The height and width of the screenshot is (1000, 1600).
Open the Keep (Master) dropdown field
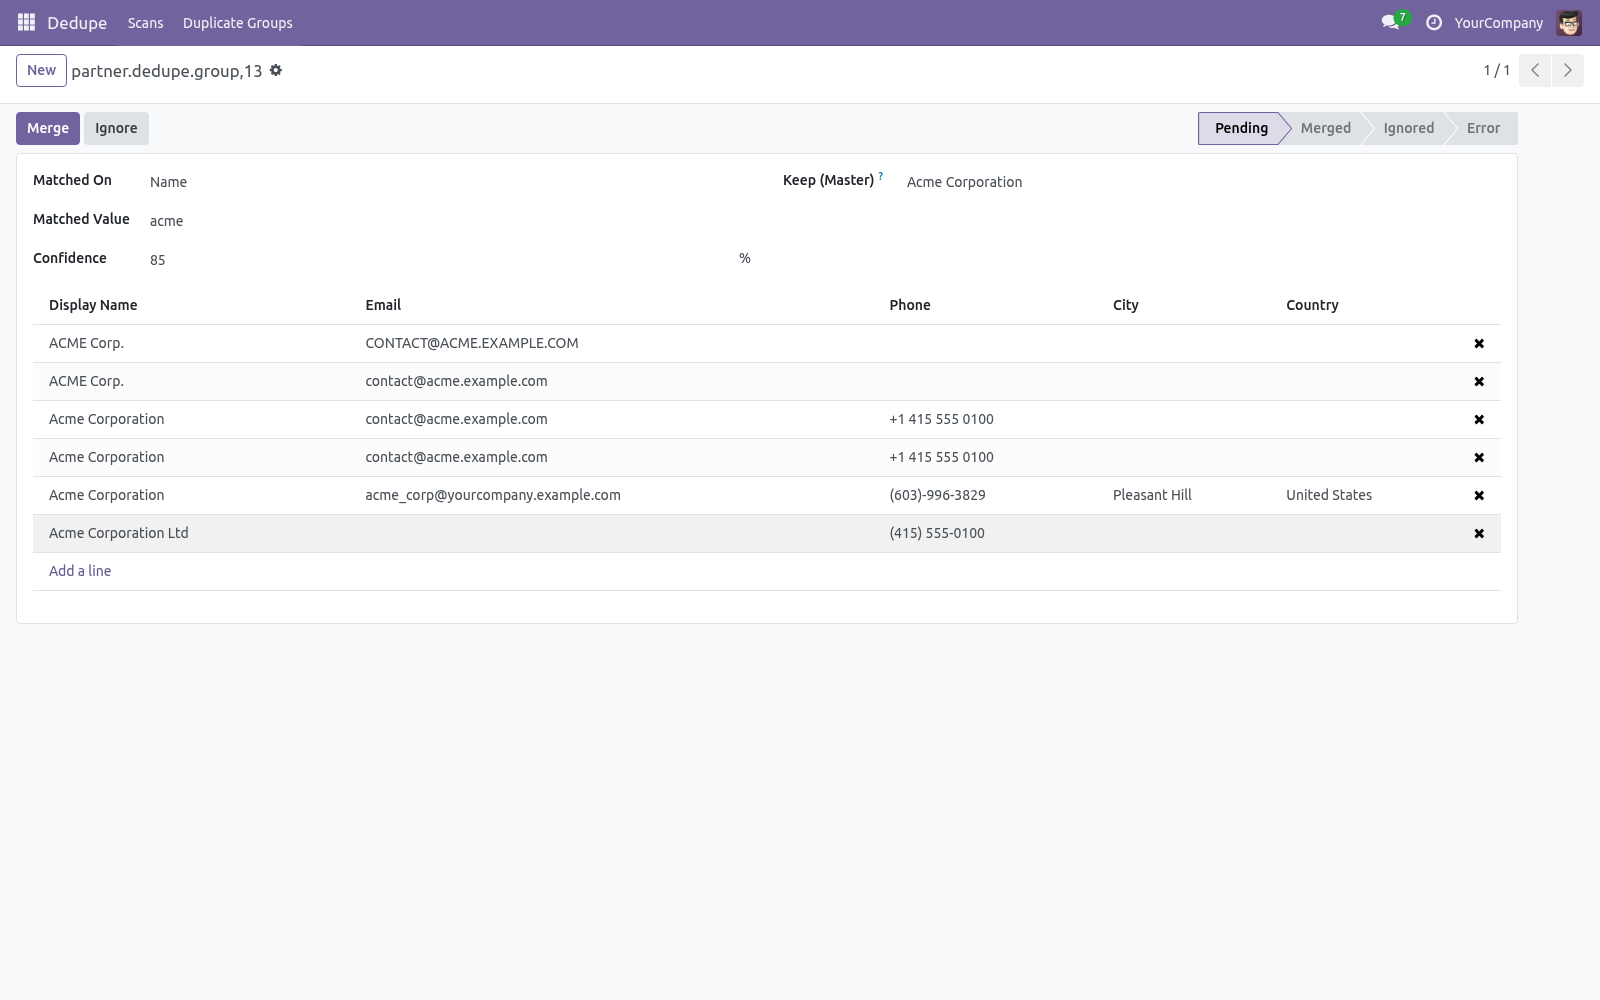[1203, 182]
